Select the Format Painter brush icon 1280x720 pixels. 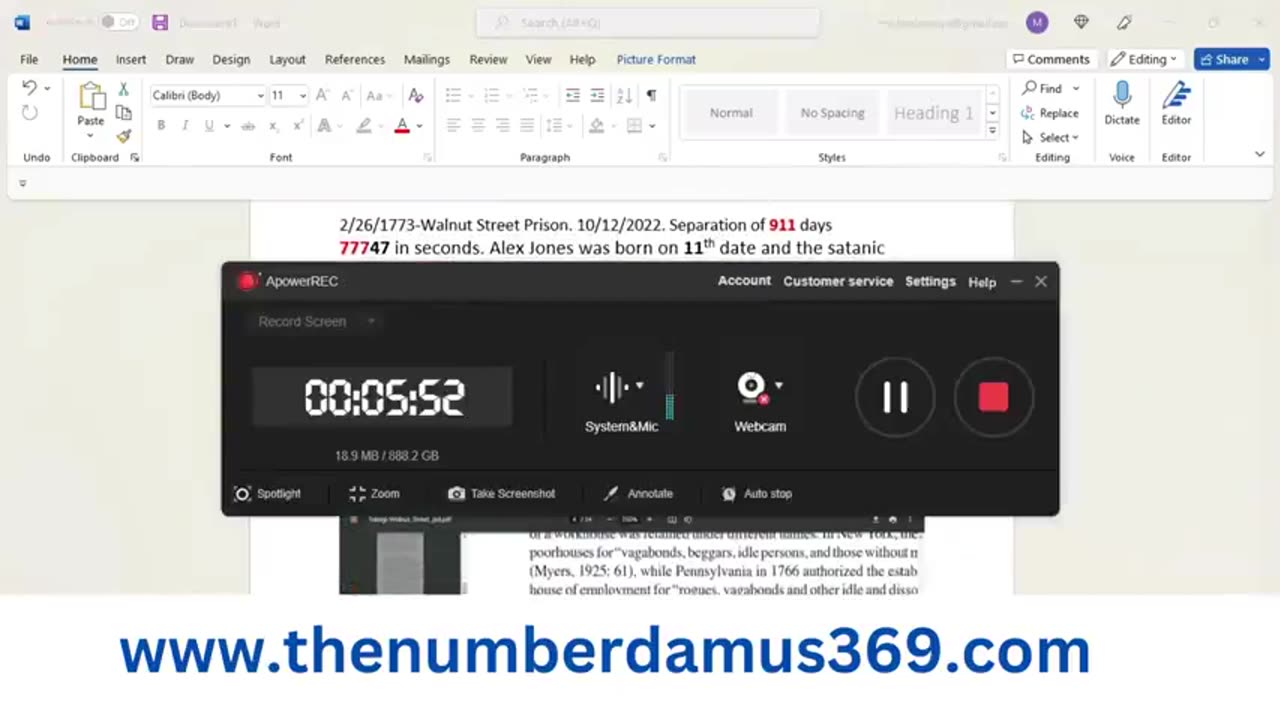[123, 136]
